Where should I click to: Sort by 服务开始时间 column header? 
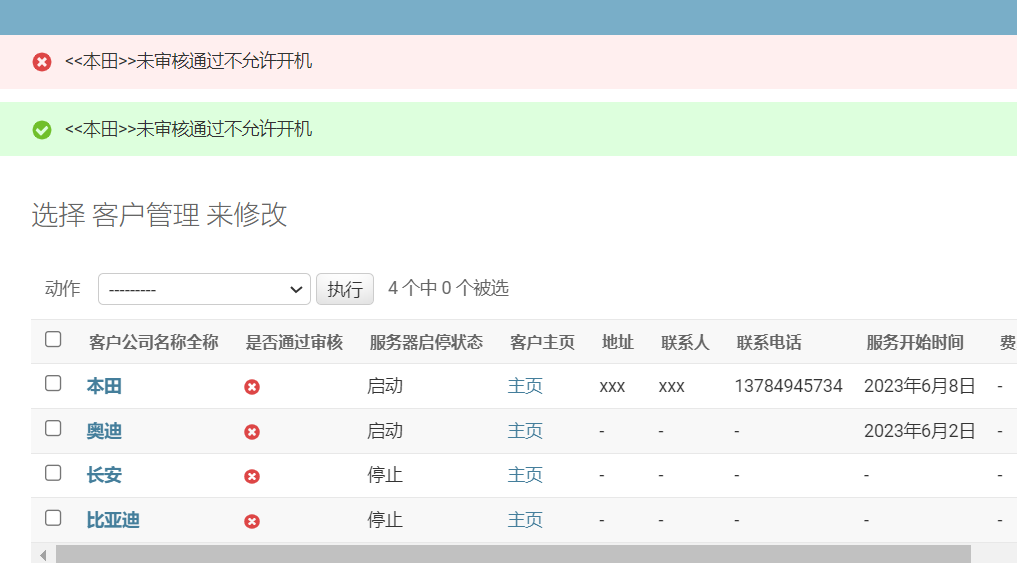[915, 343]
